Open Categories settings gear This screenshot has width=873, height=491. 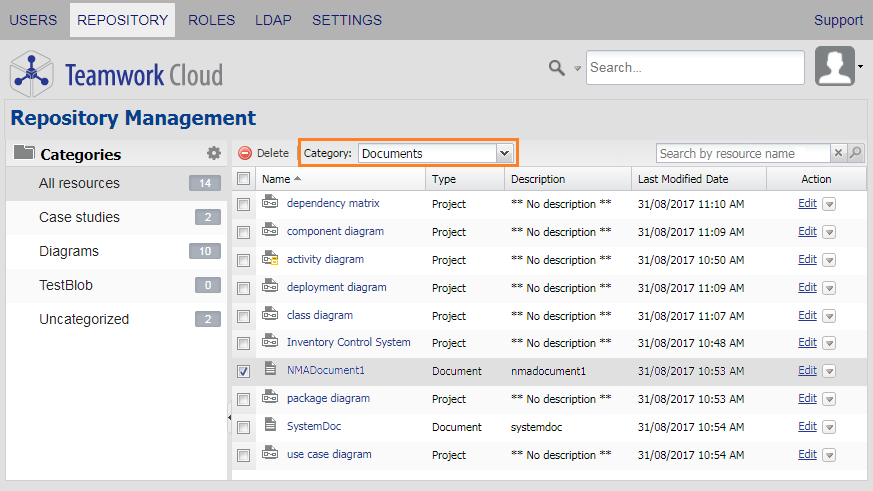[213, 154]
